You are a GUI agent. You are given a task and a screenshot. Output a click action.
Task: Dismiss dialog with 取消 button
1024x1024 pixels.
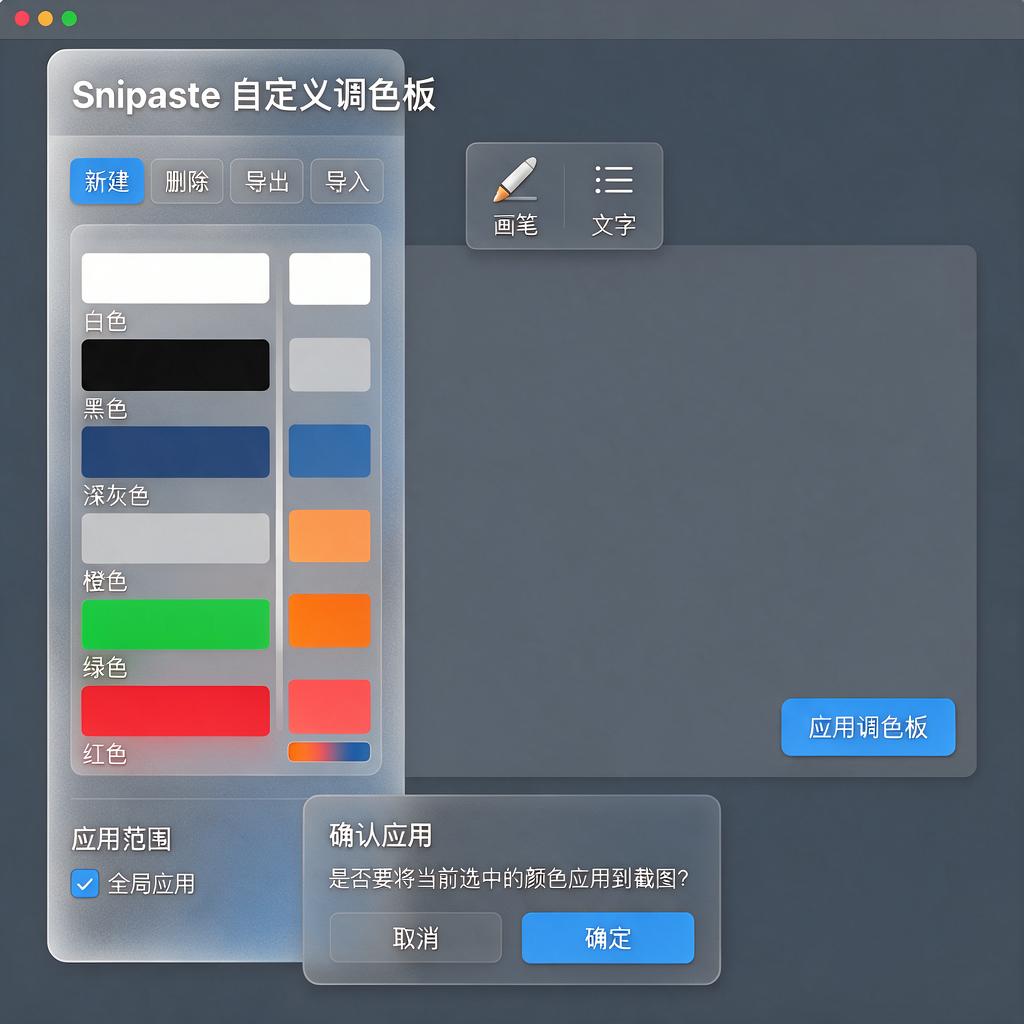pos(415,938)
